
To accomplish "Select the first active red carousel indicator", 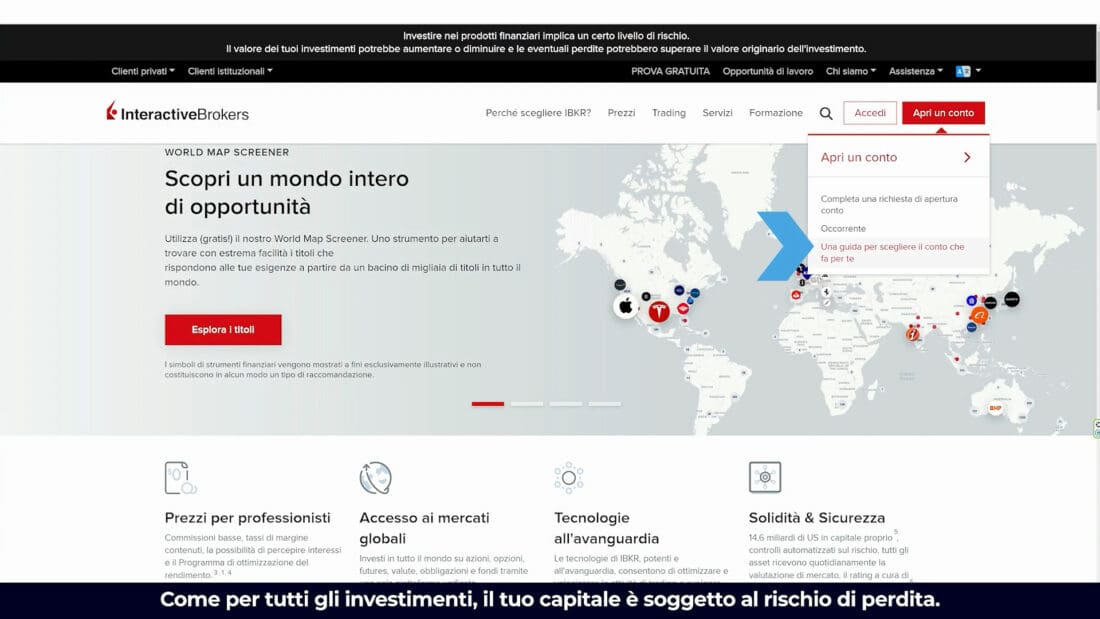I will point(488,404).
